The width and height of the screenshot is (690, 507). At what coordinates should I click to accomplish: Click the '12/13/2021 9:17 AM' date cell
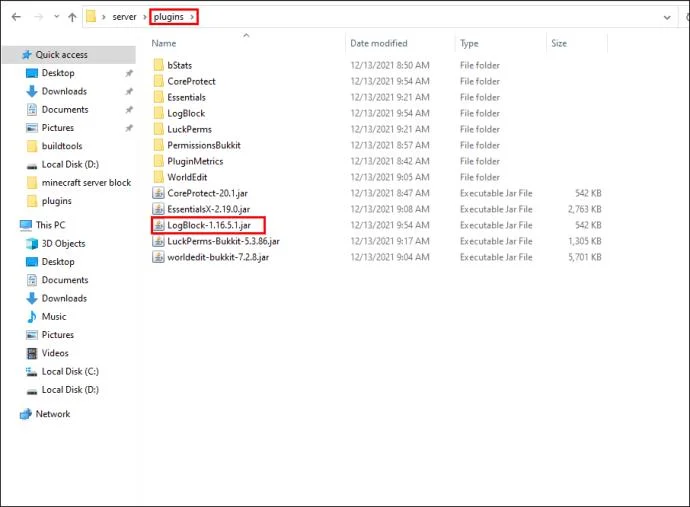click(390, 241)
